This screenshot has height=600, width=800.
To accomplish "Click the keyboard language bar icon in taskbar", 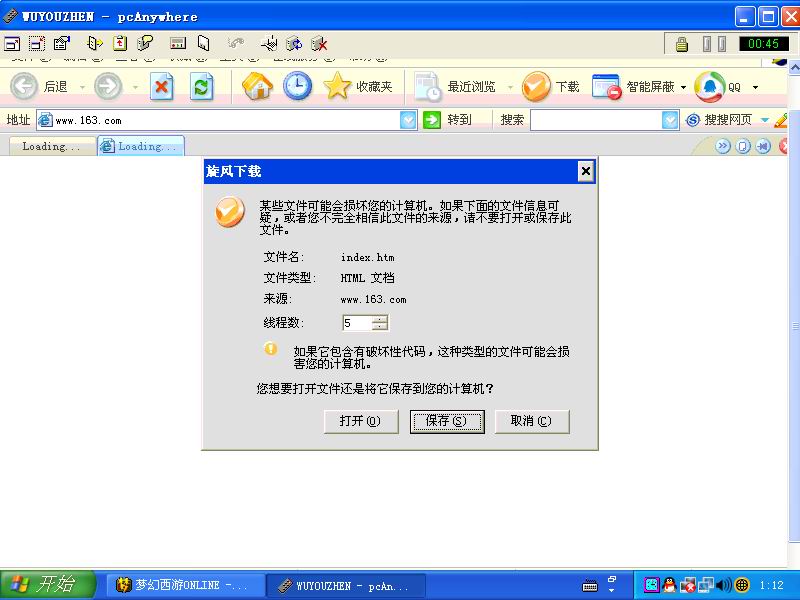I will (x=590, y=585).
